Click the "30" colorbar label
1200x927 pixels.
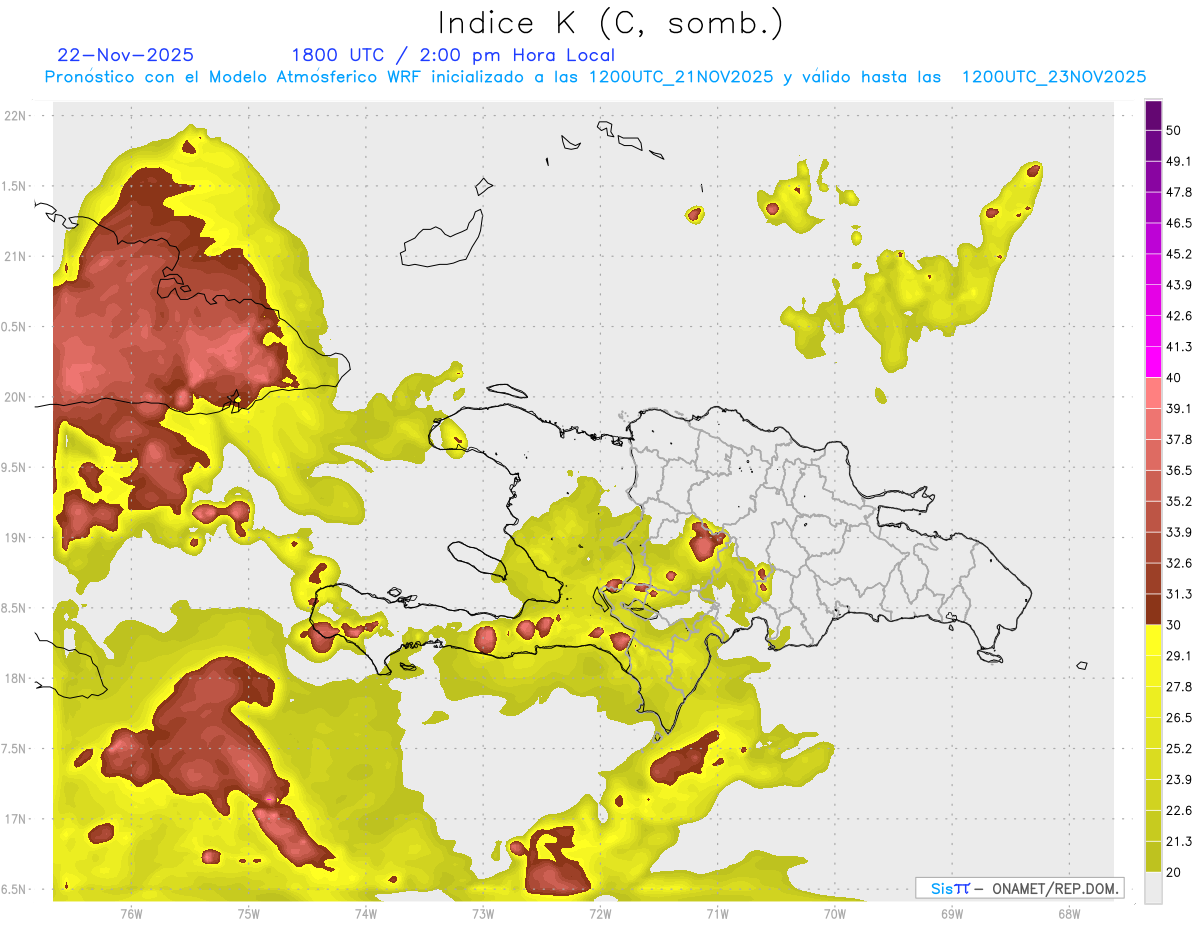coord(1174,625)
